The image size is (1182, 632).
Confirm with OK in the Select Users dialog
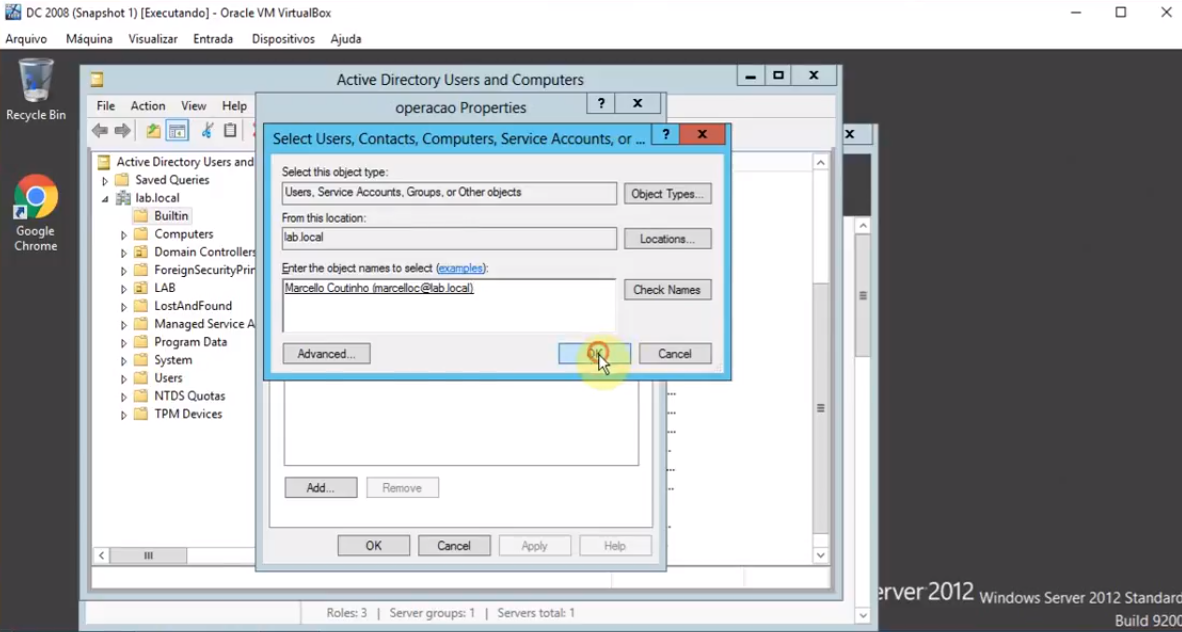coord(595,354)
